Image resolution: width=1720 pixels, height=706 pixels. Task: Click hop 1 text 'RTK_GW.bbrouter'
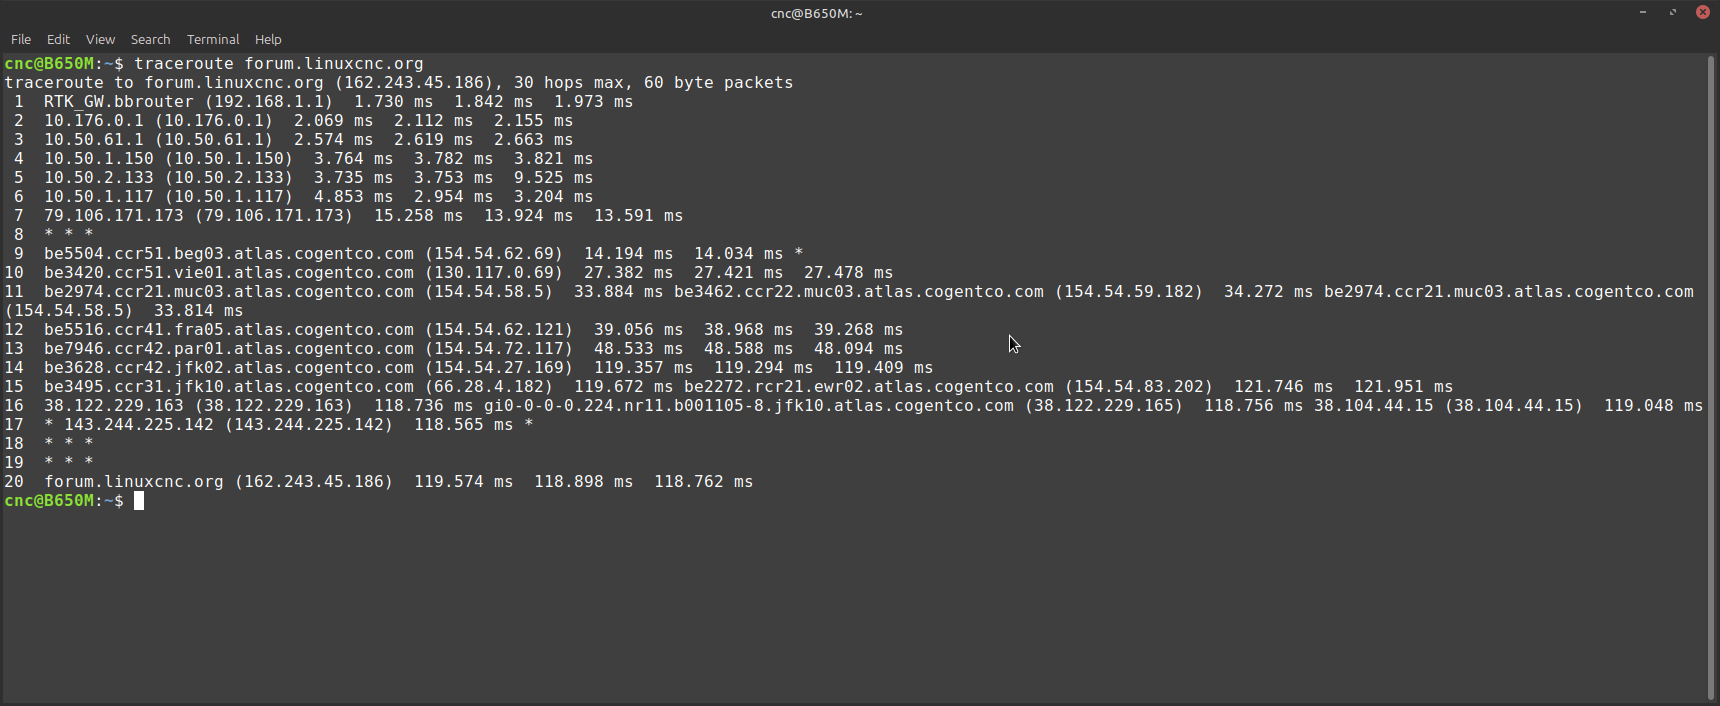point(119,101)
